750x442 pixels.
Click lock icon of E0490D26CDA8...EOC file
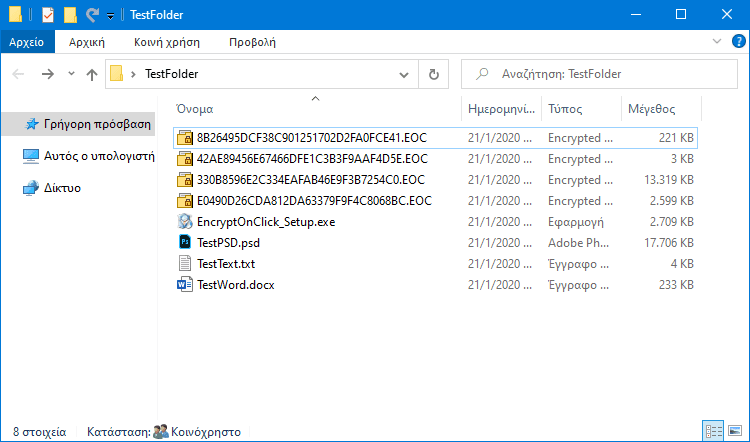[185, 201]
